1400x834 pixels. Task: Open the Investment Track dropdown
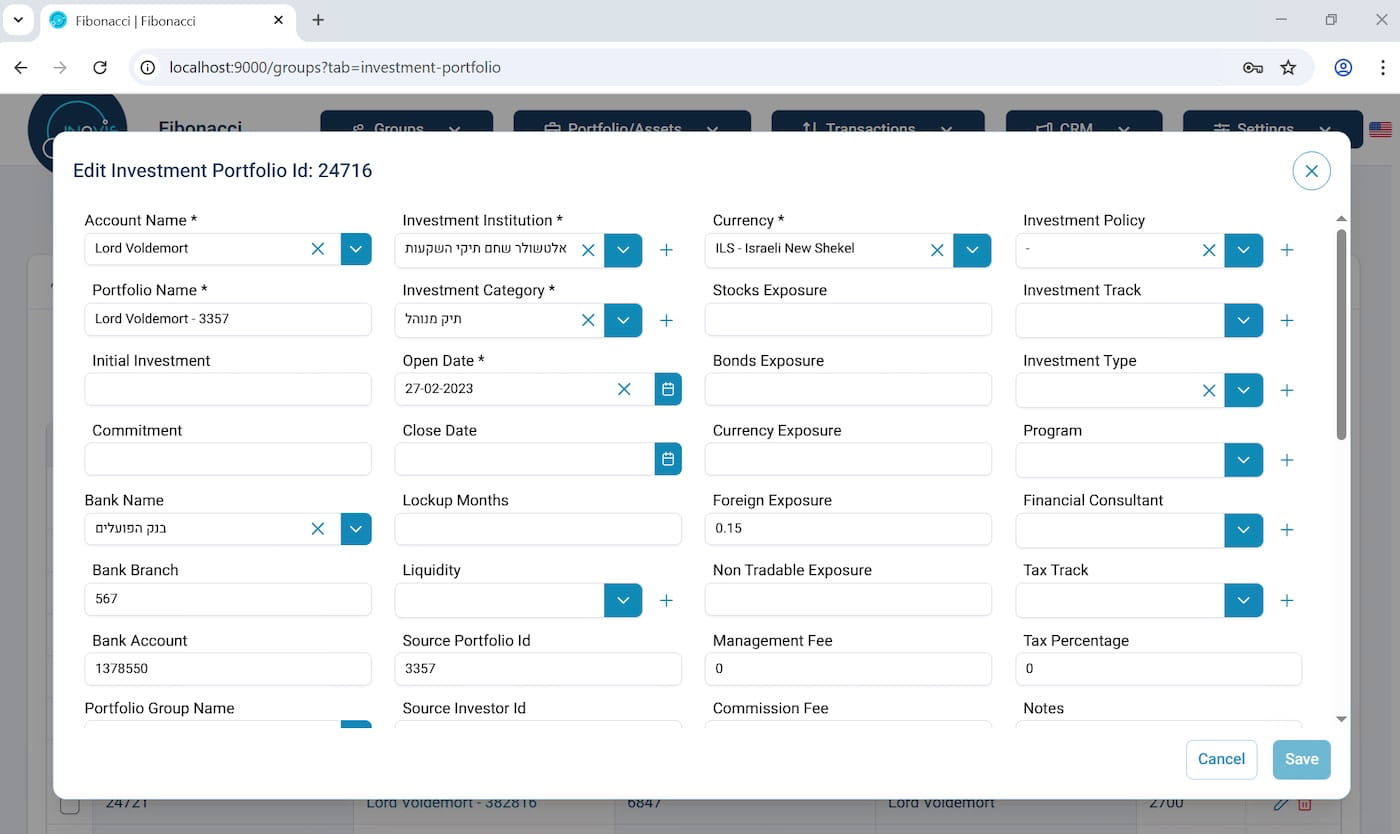click(1243, 320)
